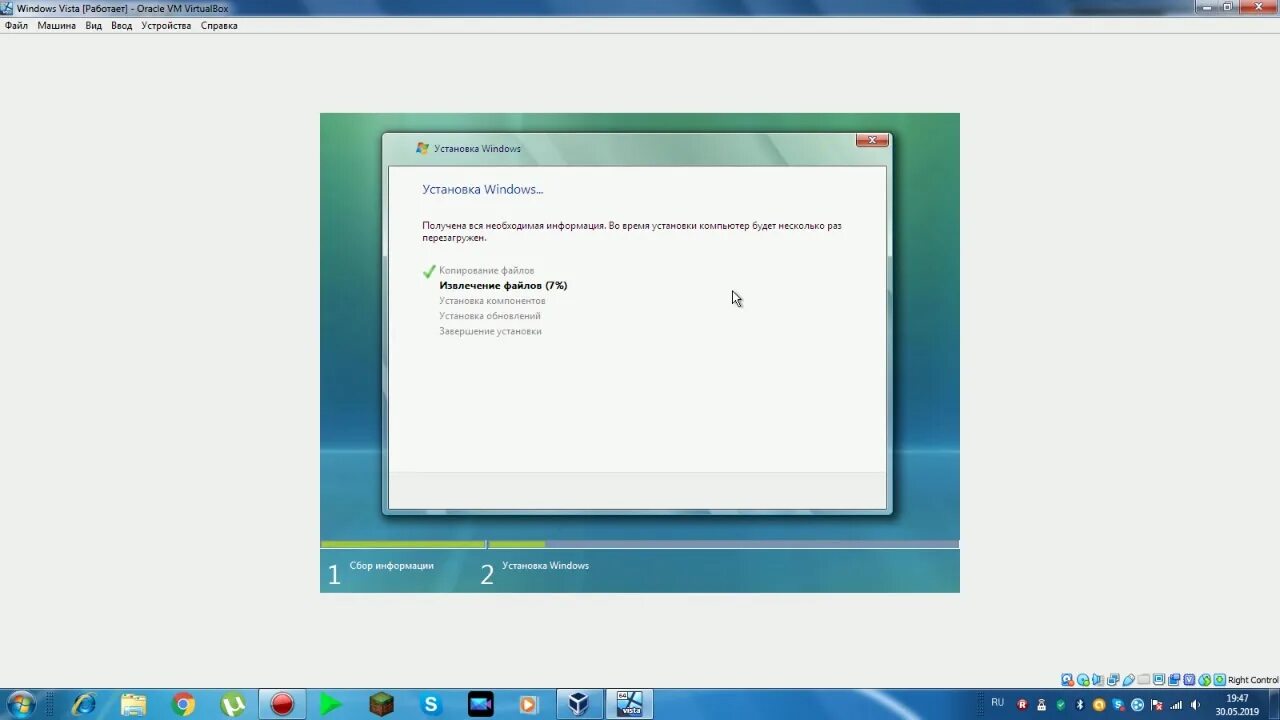Screen dimensions: 1280x720
Task: Launch VirtualBox from the taskbar
Action: pyautogui.click(x=578, y=704)
